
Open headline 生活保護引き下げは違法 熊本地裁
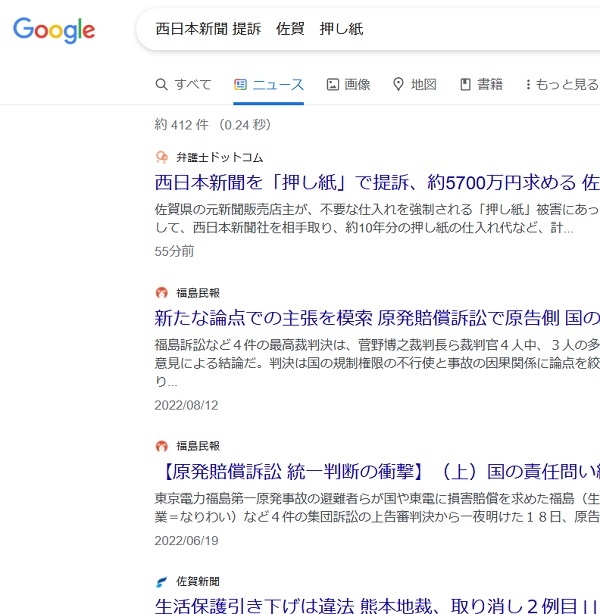[x=377, y=606]
